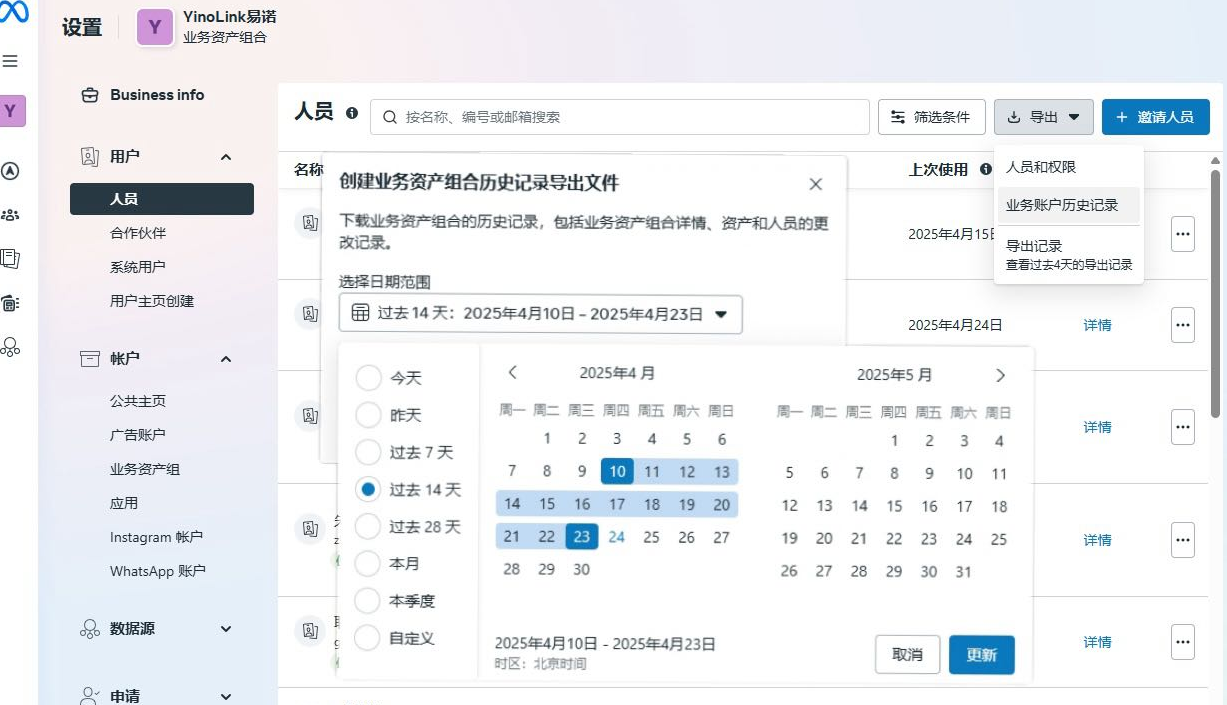Choose 人员和权限 in export menu
This screenshot has width=1227, height=705.
[x=1041, y=167]
